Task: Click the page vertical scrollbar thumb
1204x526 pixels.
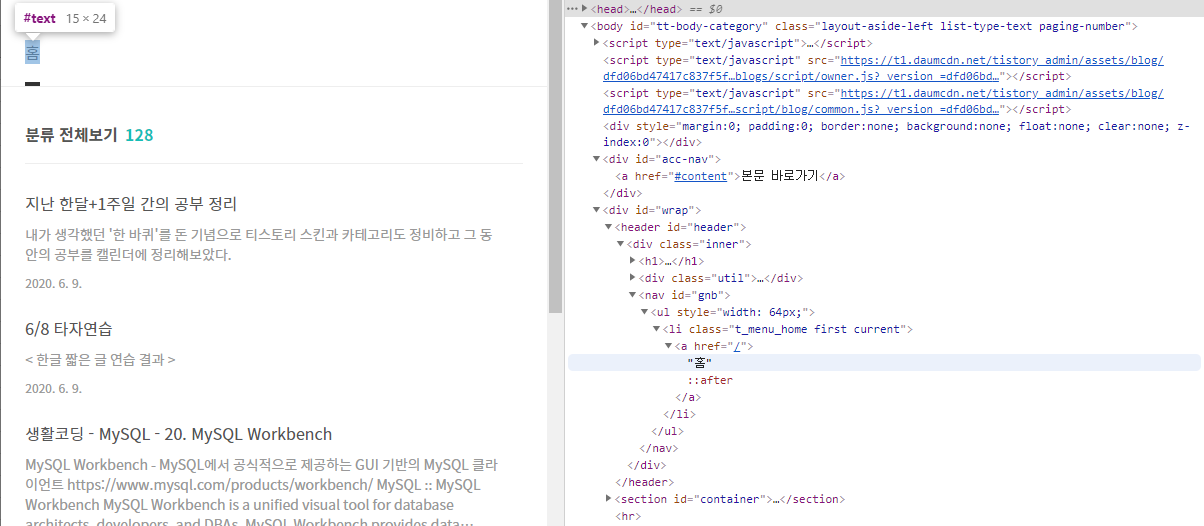Action: 555,156
